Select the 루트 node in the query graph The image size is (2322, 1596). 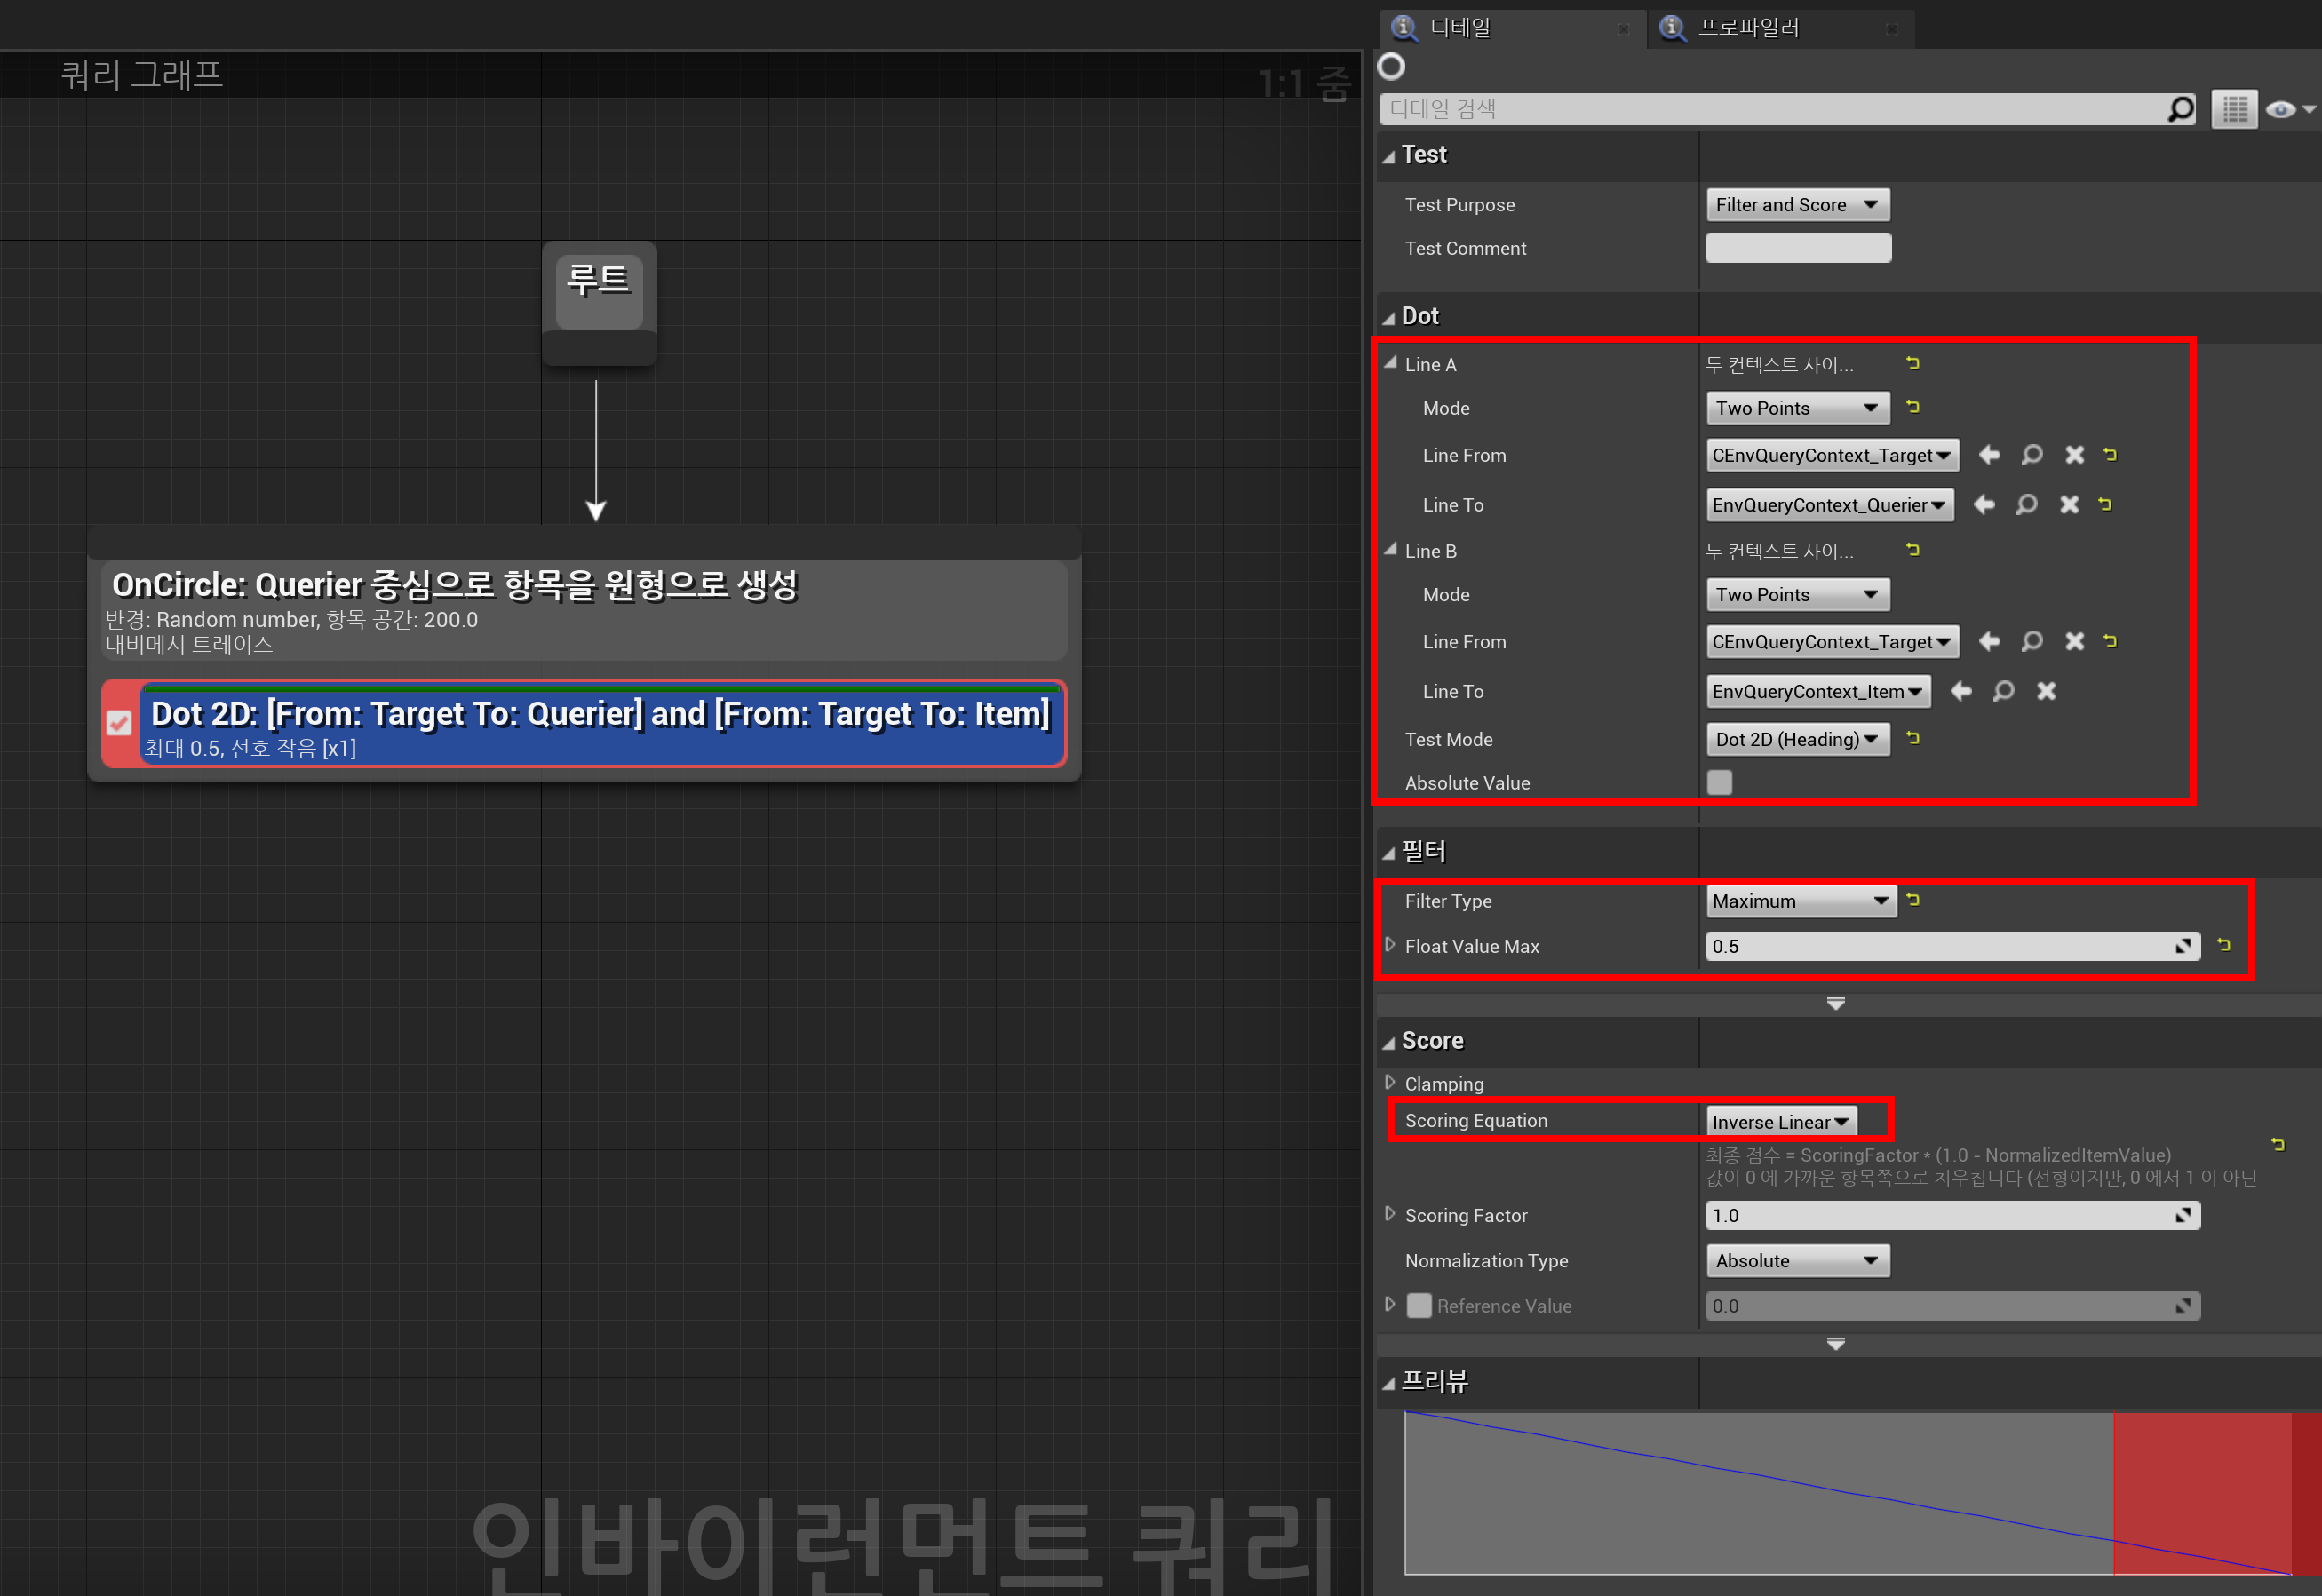pyautogui.click(x=598, y=290)
